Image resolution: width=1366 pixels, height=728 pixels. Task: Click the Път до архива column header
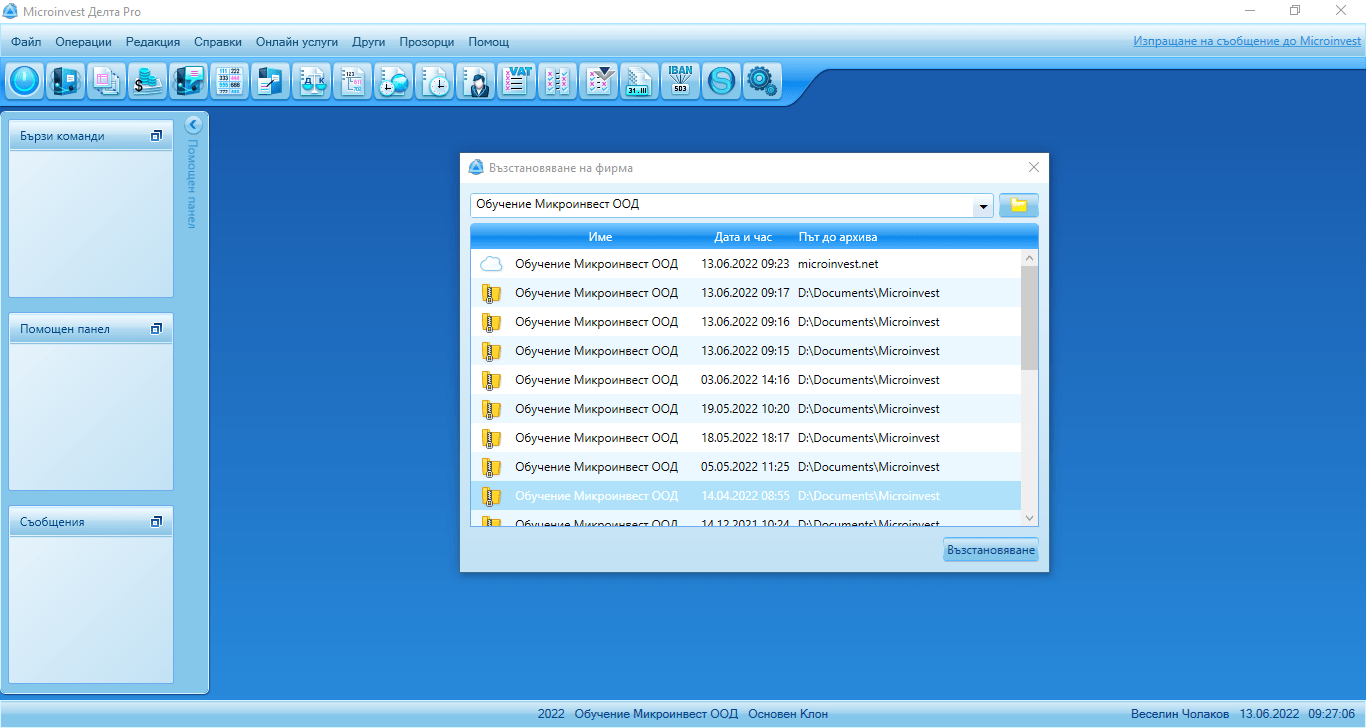click(x=838, y=237)
